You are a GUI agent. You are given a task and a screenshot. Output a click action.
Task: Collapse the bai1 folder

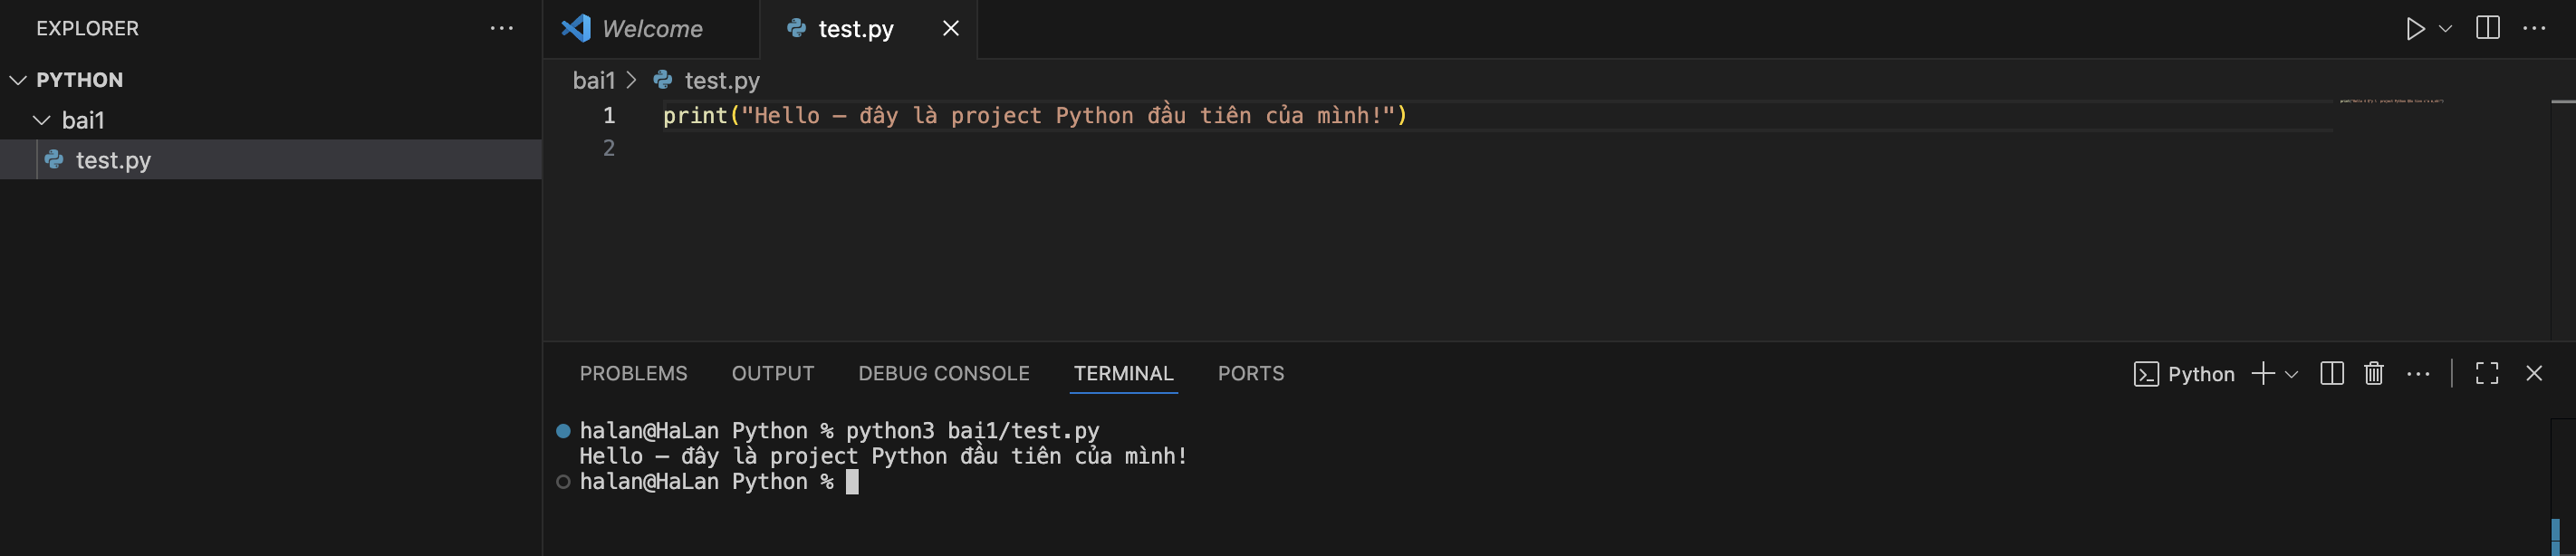(42, 120)
